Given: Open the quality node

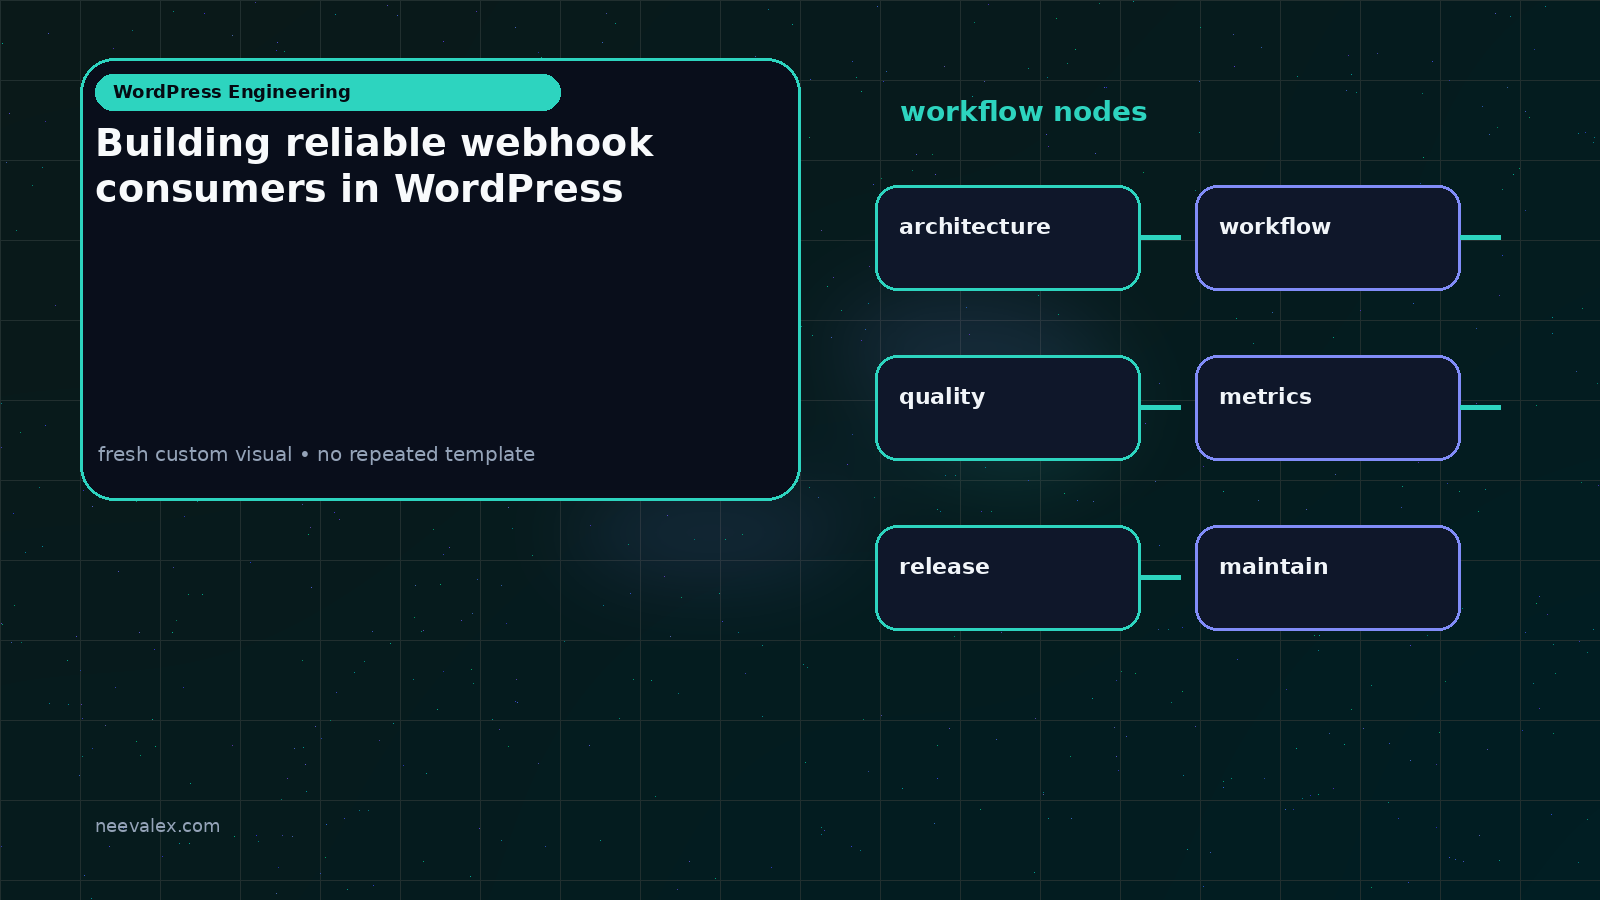Looking at the screenshot, I should click(x=1008, y=408).
